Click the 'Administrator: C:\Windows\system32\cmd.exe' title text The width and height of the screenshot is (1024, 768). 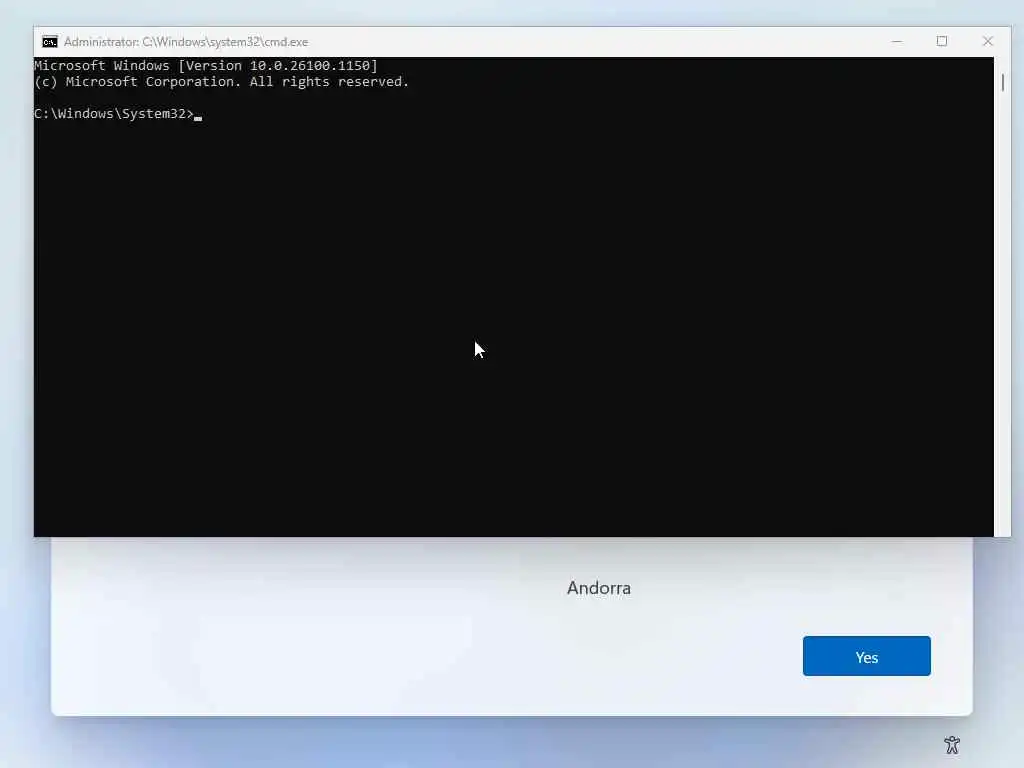(x=185, y=42)
